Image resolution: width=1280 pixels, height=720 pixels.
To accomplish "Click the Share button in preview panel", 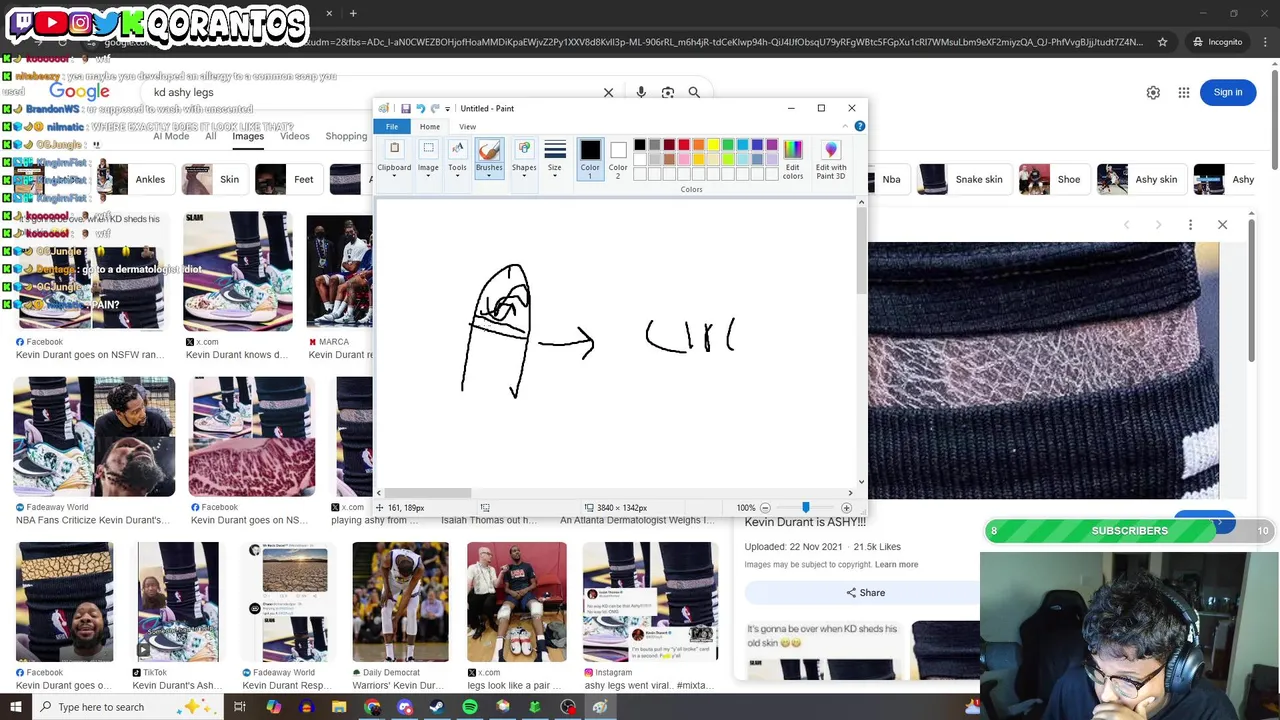I will (864, 593).
